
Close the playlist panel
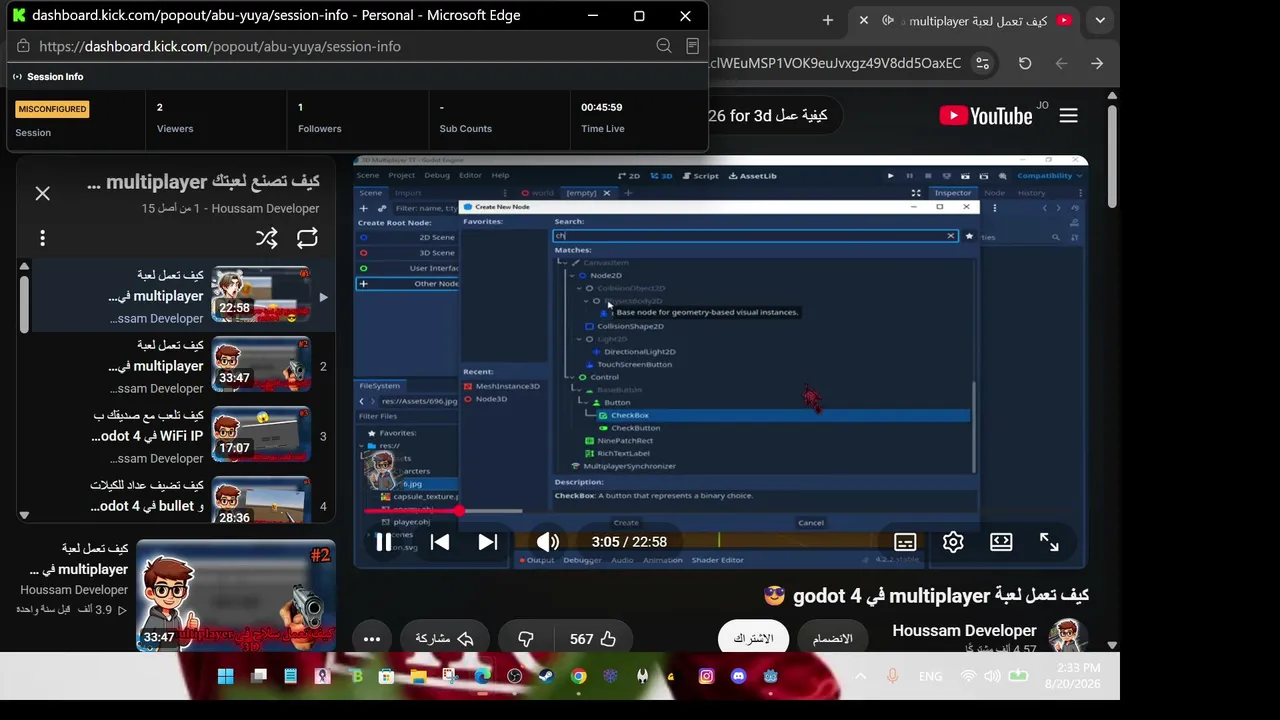pos(42,193)
